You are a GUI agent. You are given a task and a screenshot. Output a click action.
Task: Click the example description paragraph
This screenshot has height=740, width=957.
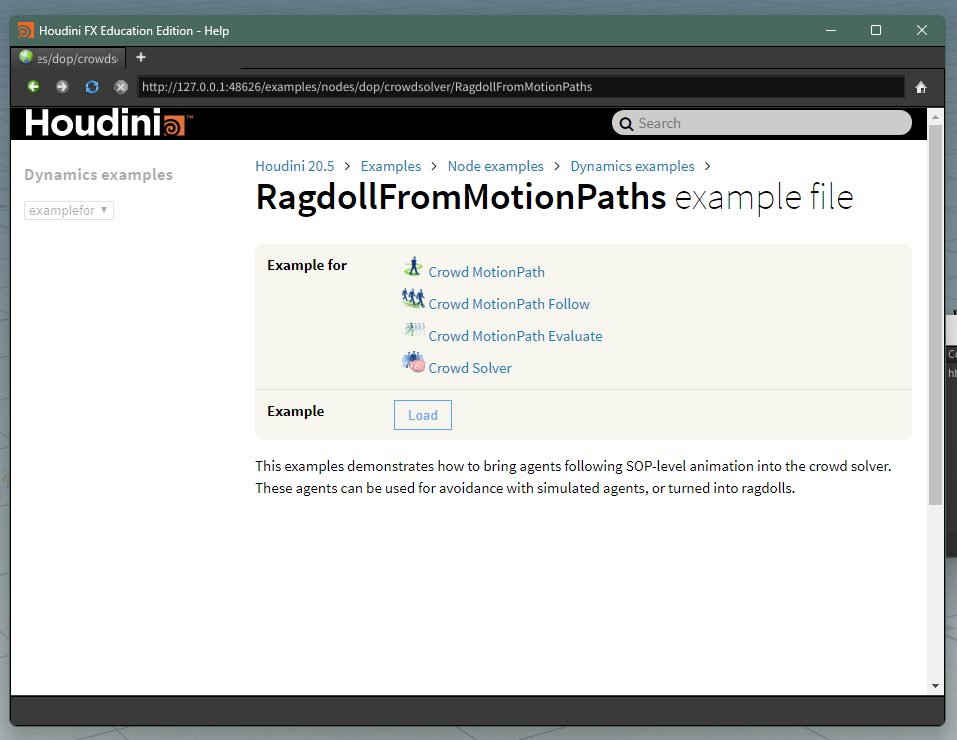(573, 477)
